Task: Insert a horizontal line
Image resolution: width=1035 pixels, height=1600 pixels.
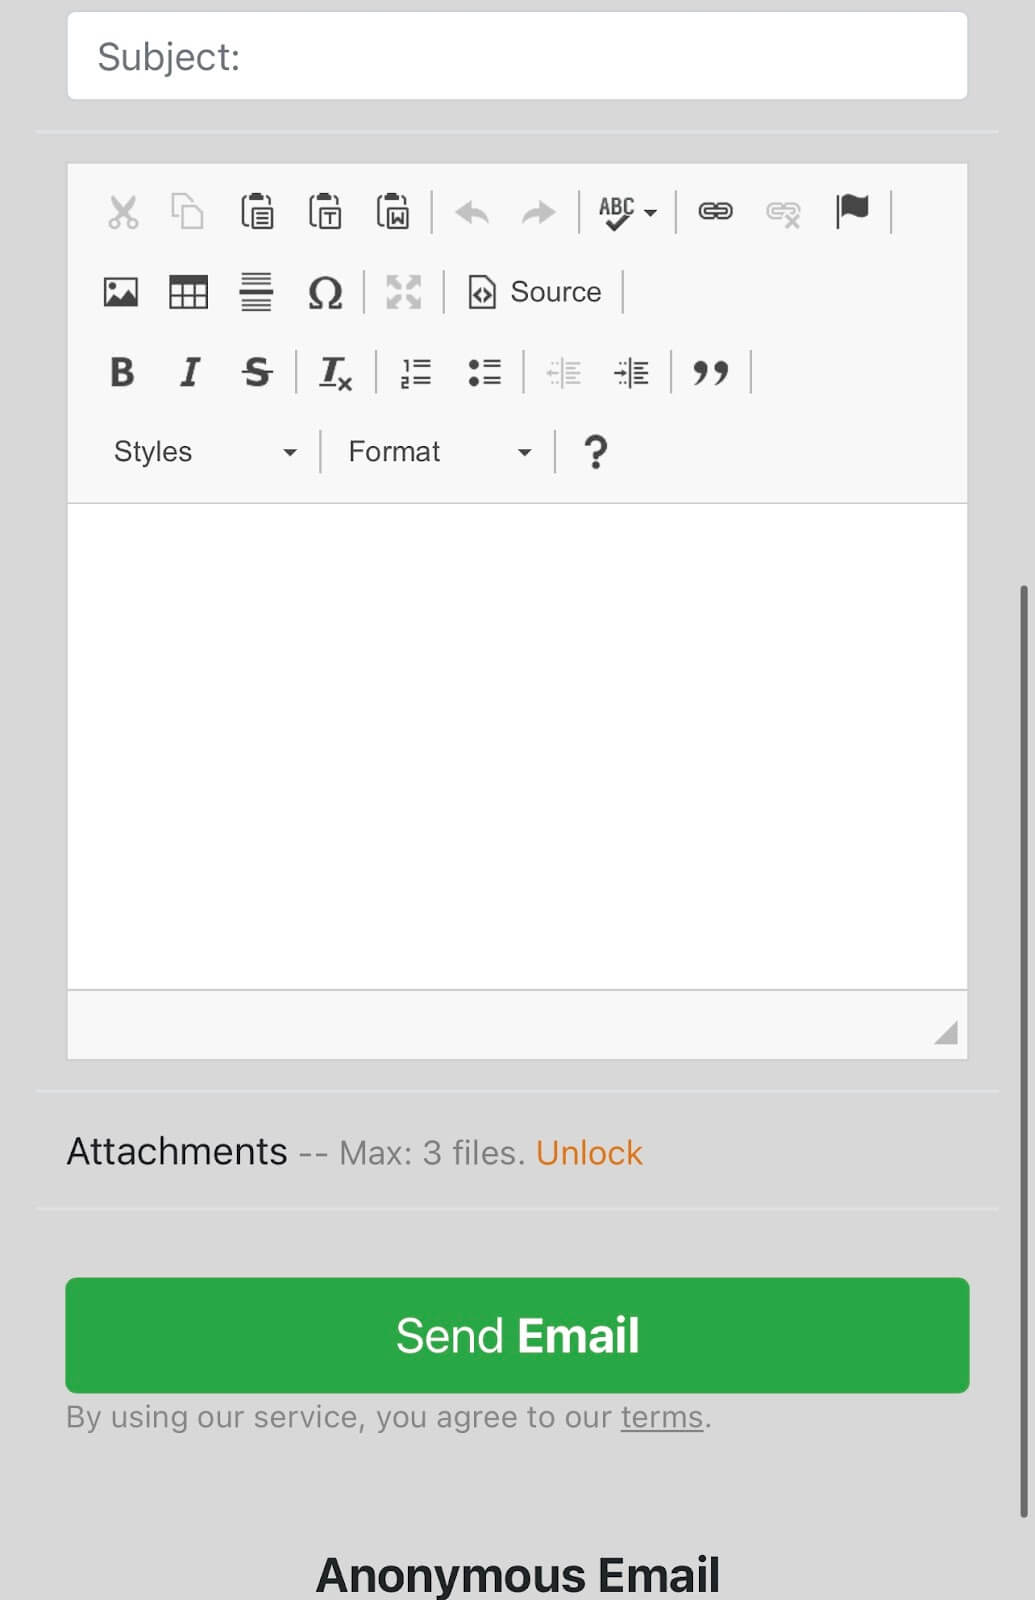Action: click(x=257, y=292)
